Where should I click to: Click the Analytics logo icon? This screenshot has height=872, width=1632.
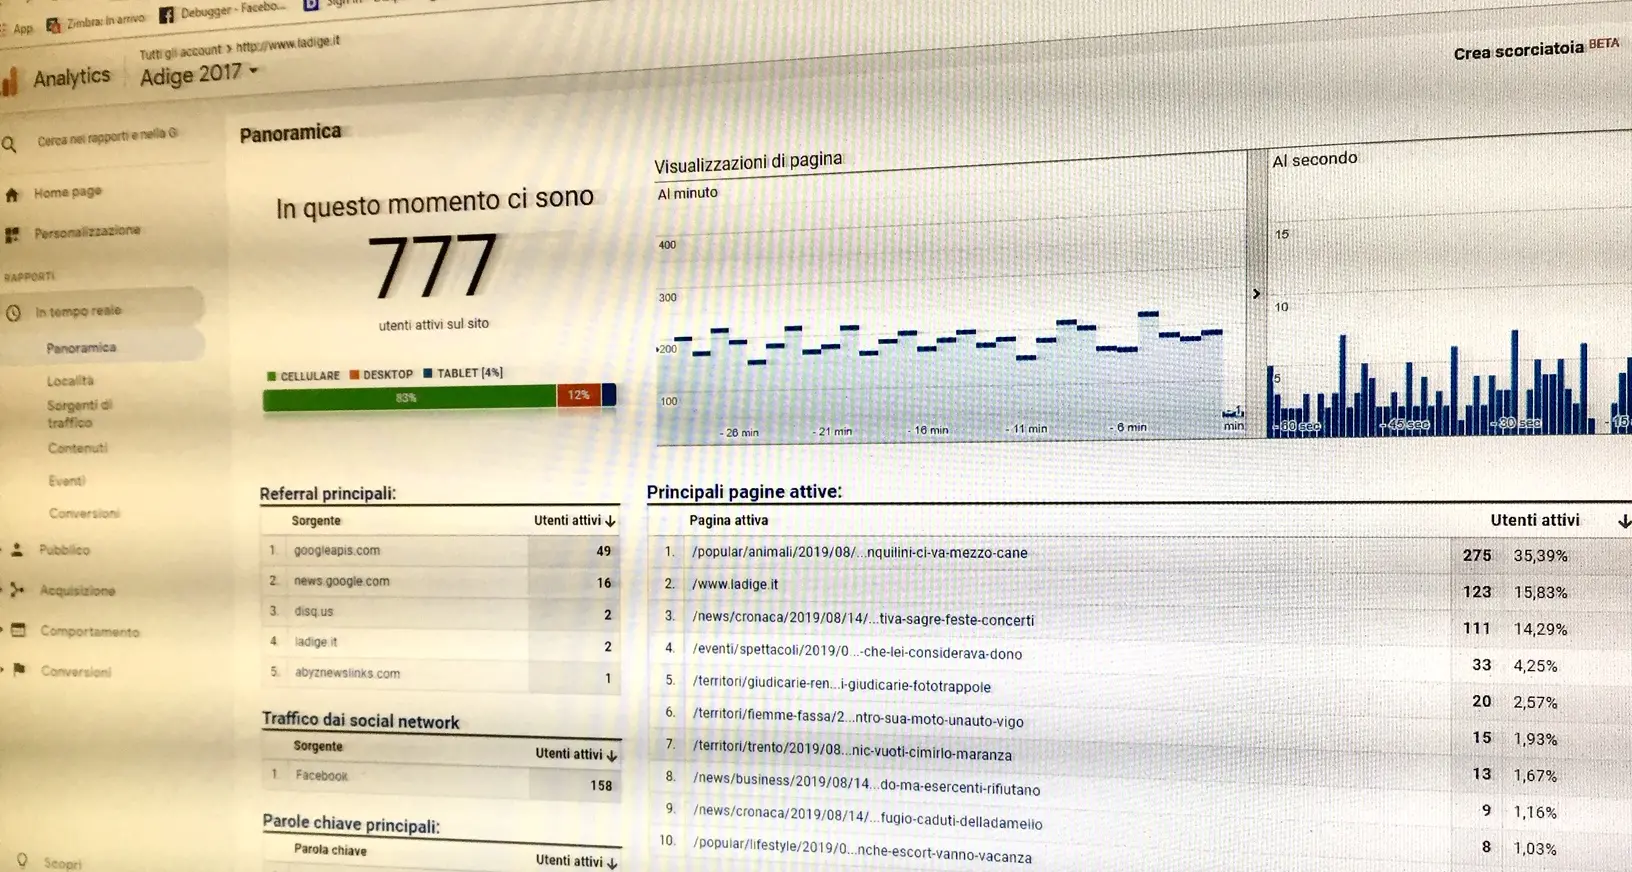point(9,82)
